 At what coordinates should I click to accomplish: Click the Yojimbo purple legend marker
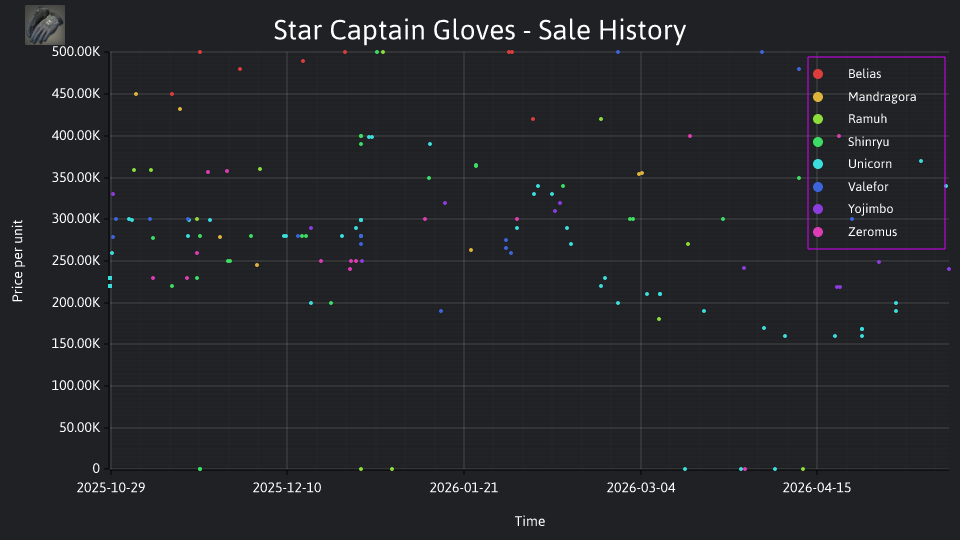click(818, 209)
